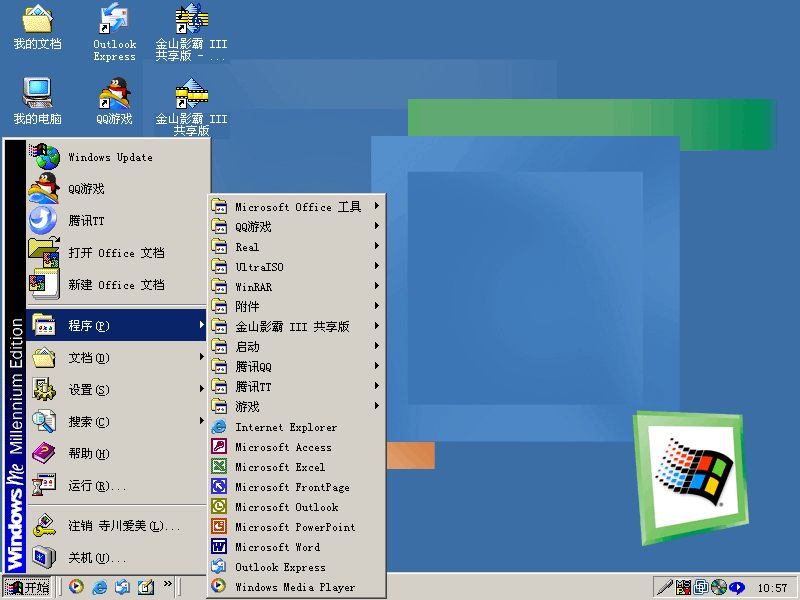Choose 注销 寺川爱美(L)...
This screenshot has height=600, width=800.
coord(117,525)
